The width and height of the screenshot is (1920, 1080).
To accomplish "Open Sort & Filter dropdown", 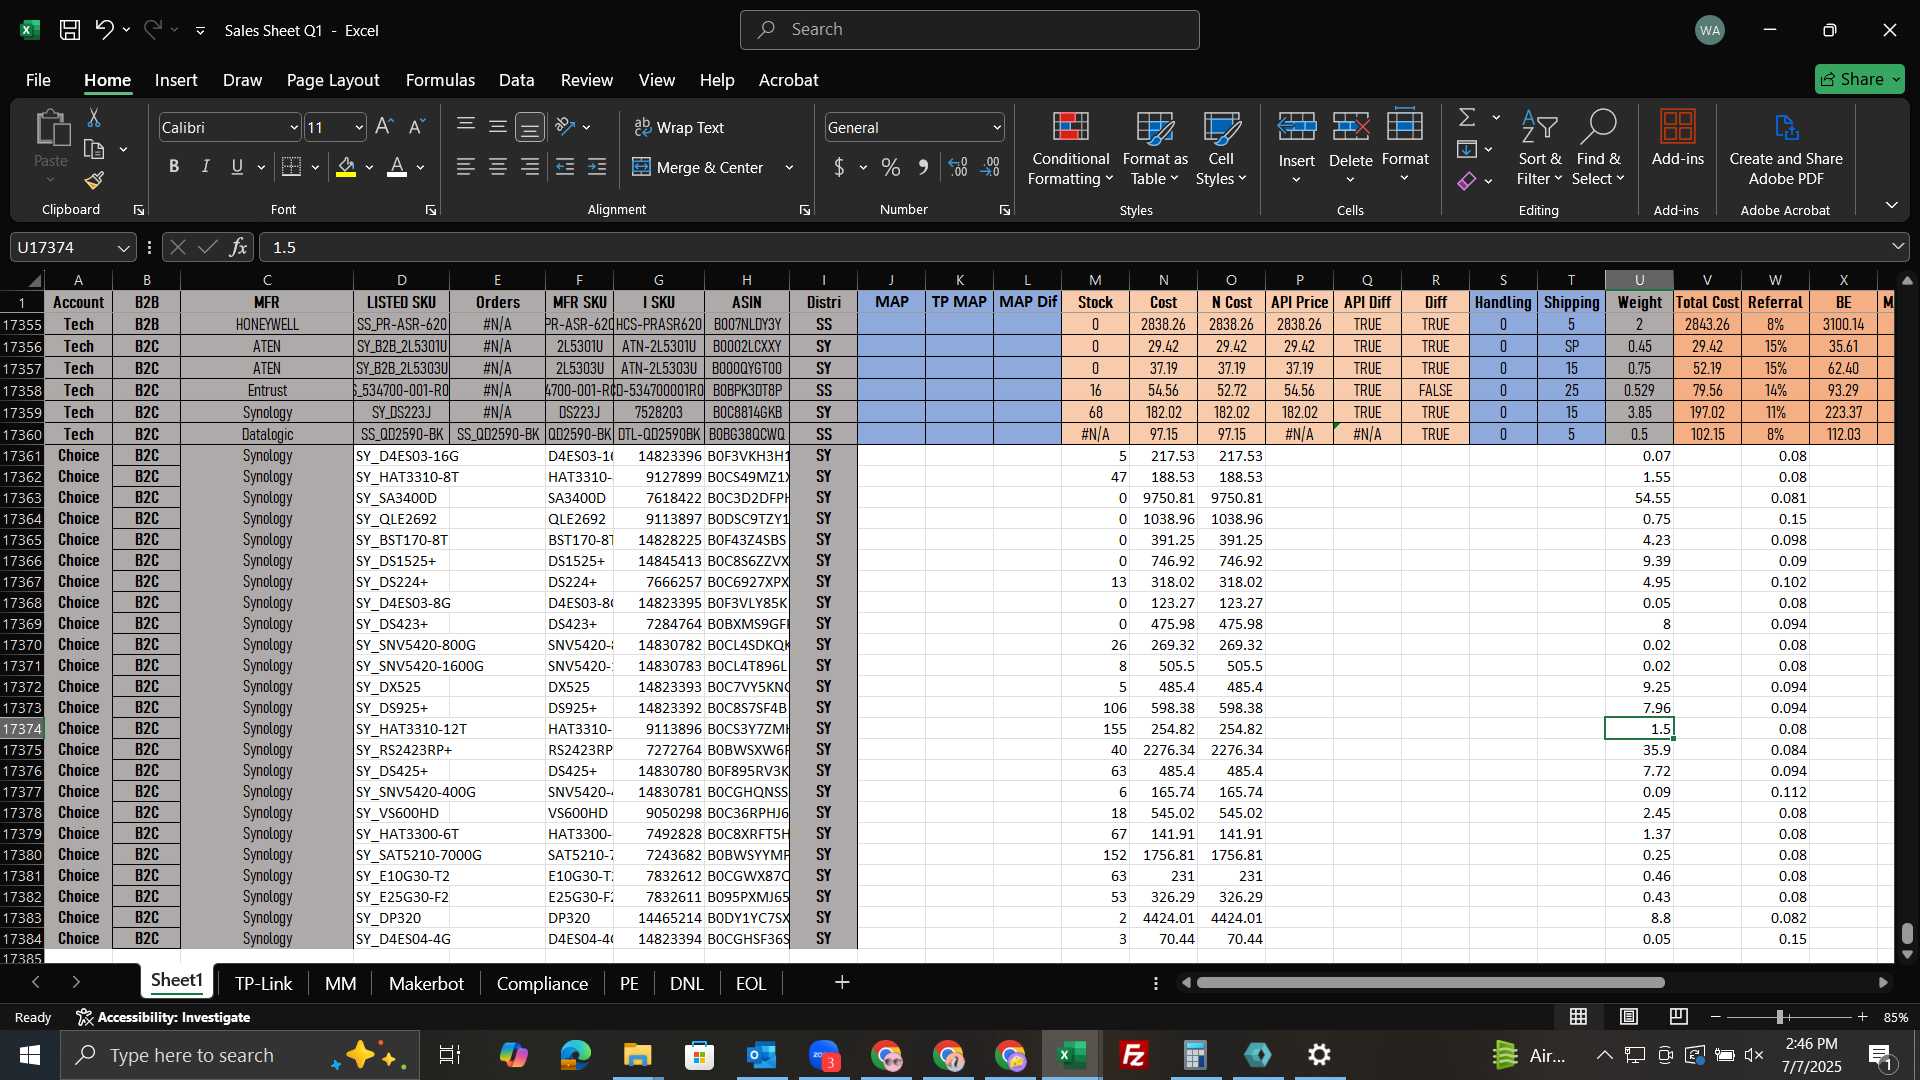I will pyautogui.click(x=1539, y=148).
